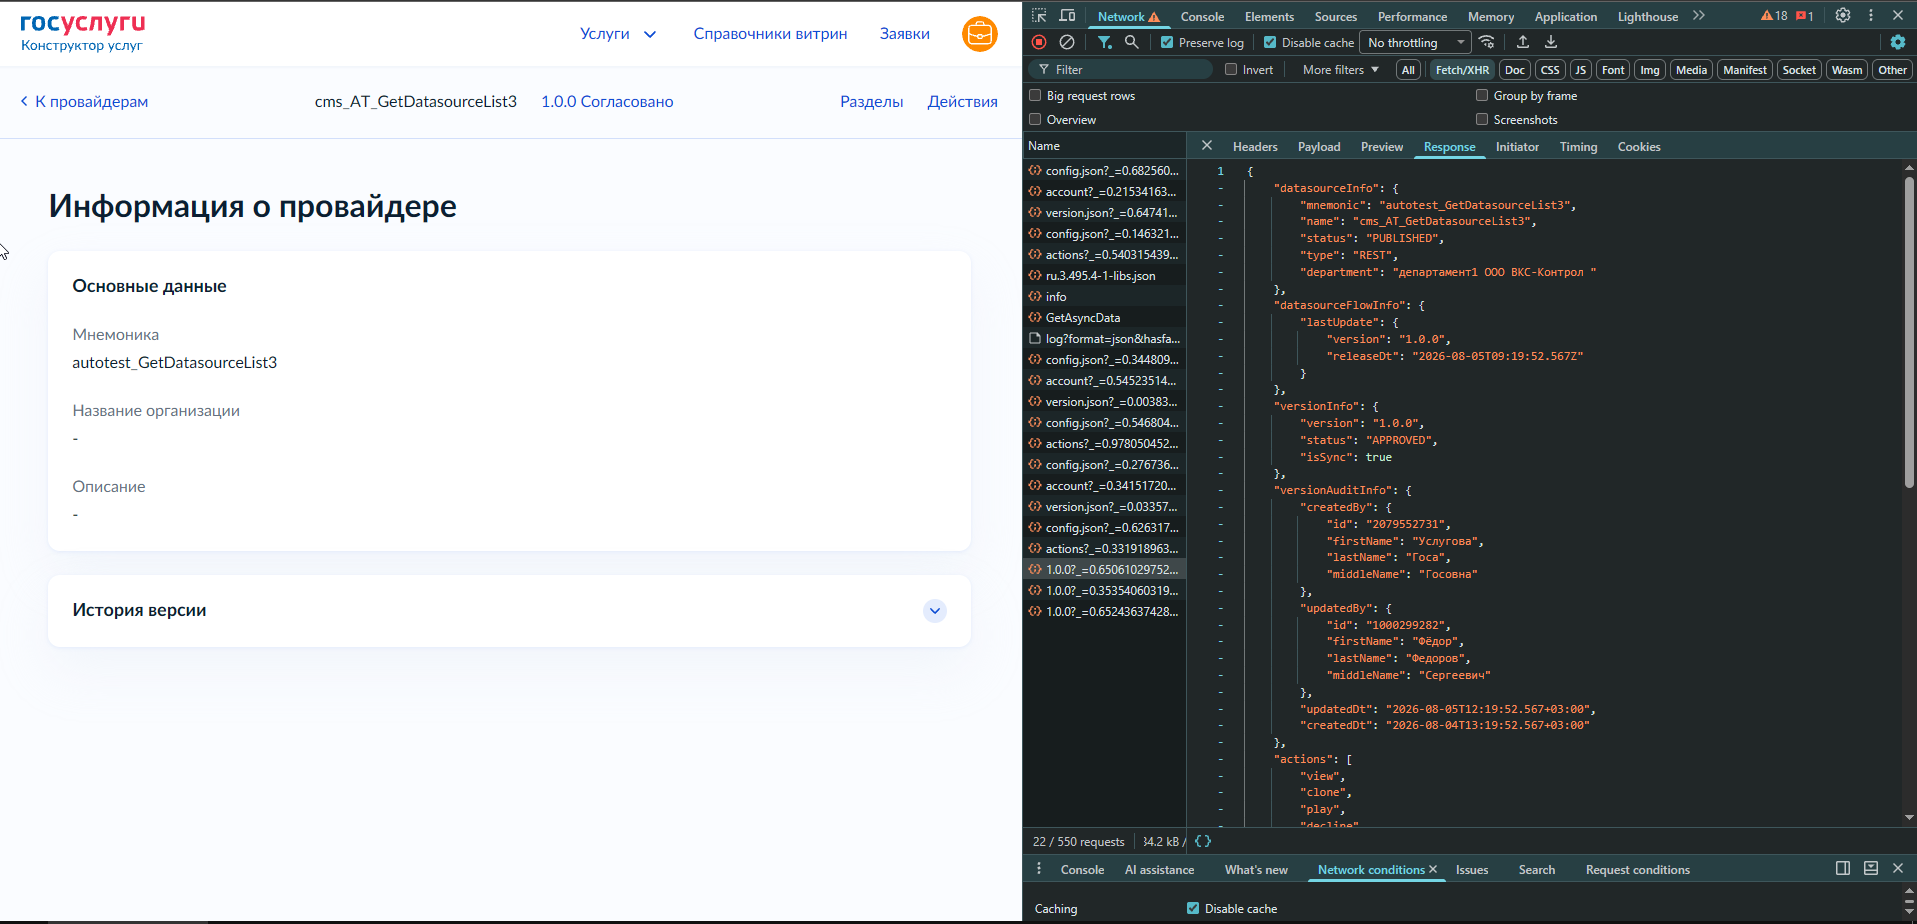This screenshot has height=924, width=1917.
Task: Select the Fetch/XHR filter toggle
Action: coord(1462,69)
